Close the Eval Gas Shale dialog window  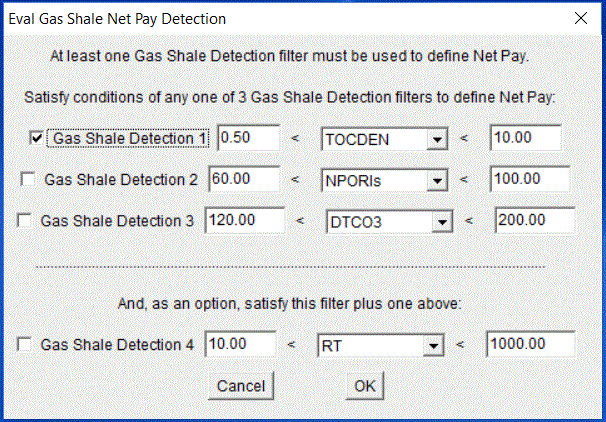(580, 18)
